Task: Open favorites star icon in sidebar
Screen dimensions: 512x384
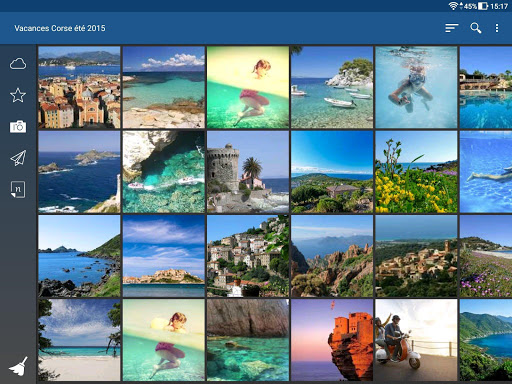Action: click(18, 95)
